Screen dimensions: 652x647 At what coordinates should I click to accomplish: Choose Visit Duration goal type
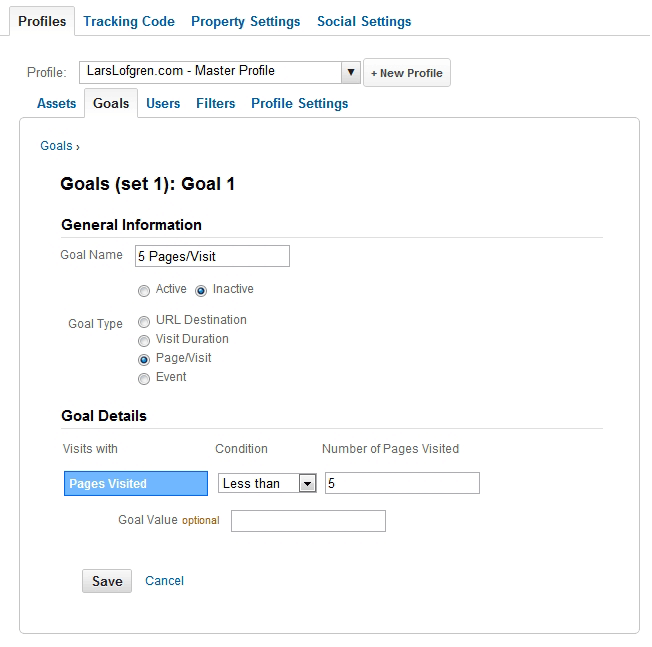(144, 341)
